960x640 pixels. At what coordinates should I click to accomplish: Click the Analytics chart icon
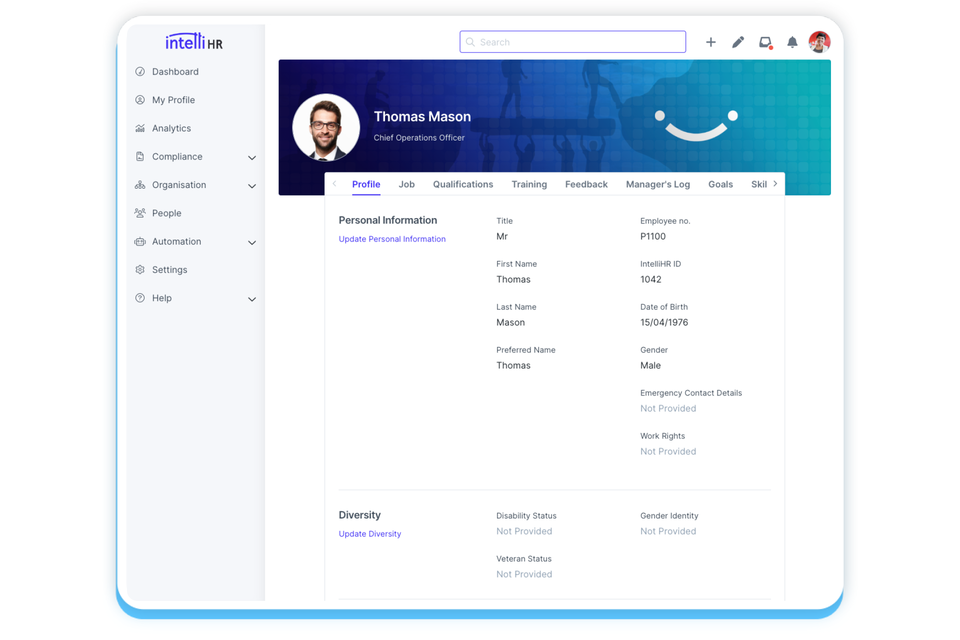pyautogui.click(x=140, y=128)
